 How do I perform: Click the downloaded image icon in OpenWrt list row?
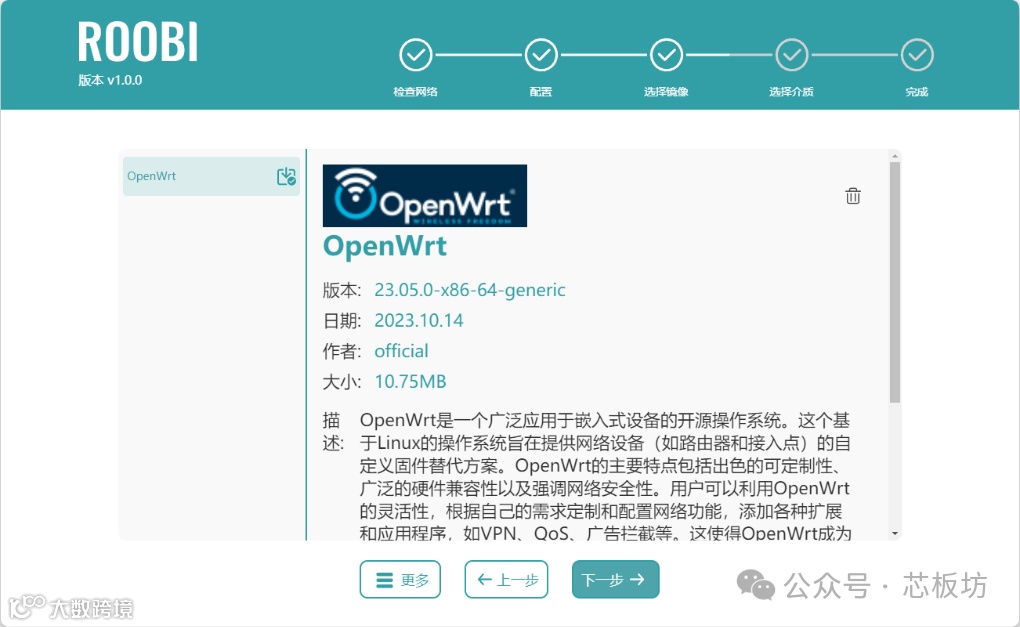click(x=286, y=176)
